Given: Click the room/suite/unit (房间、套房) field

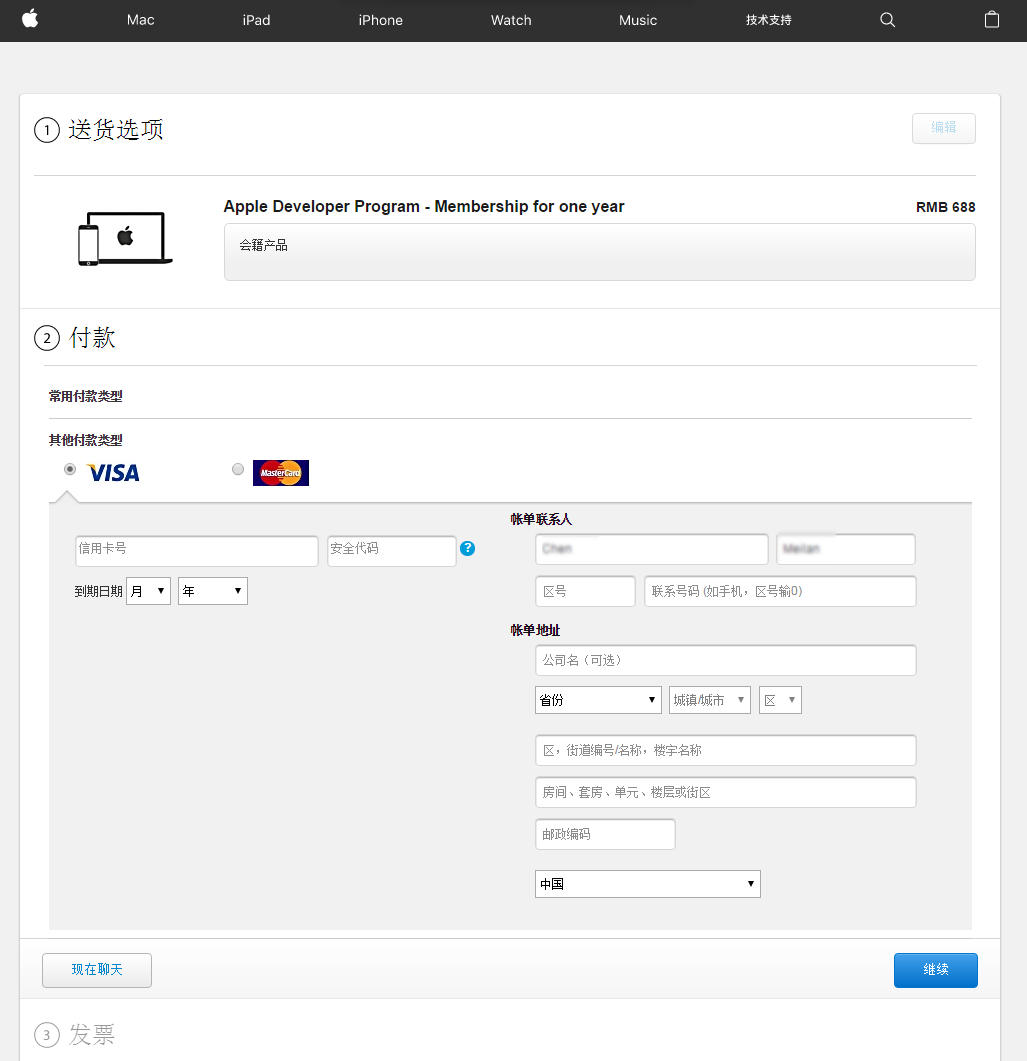Looking at the screenshot, I should [x=725, y=792].
